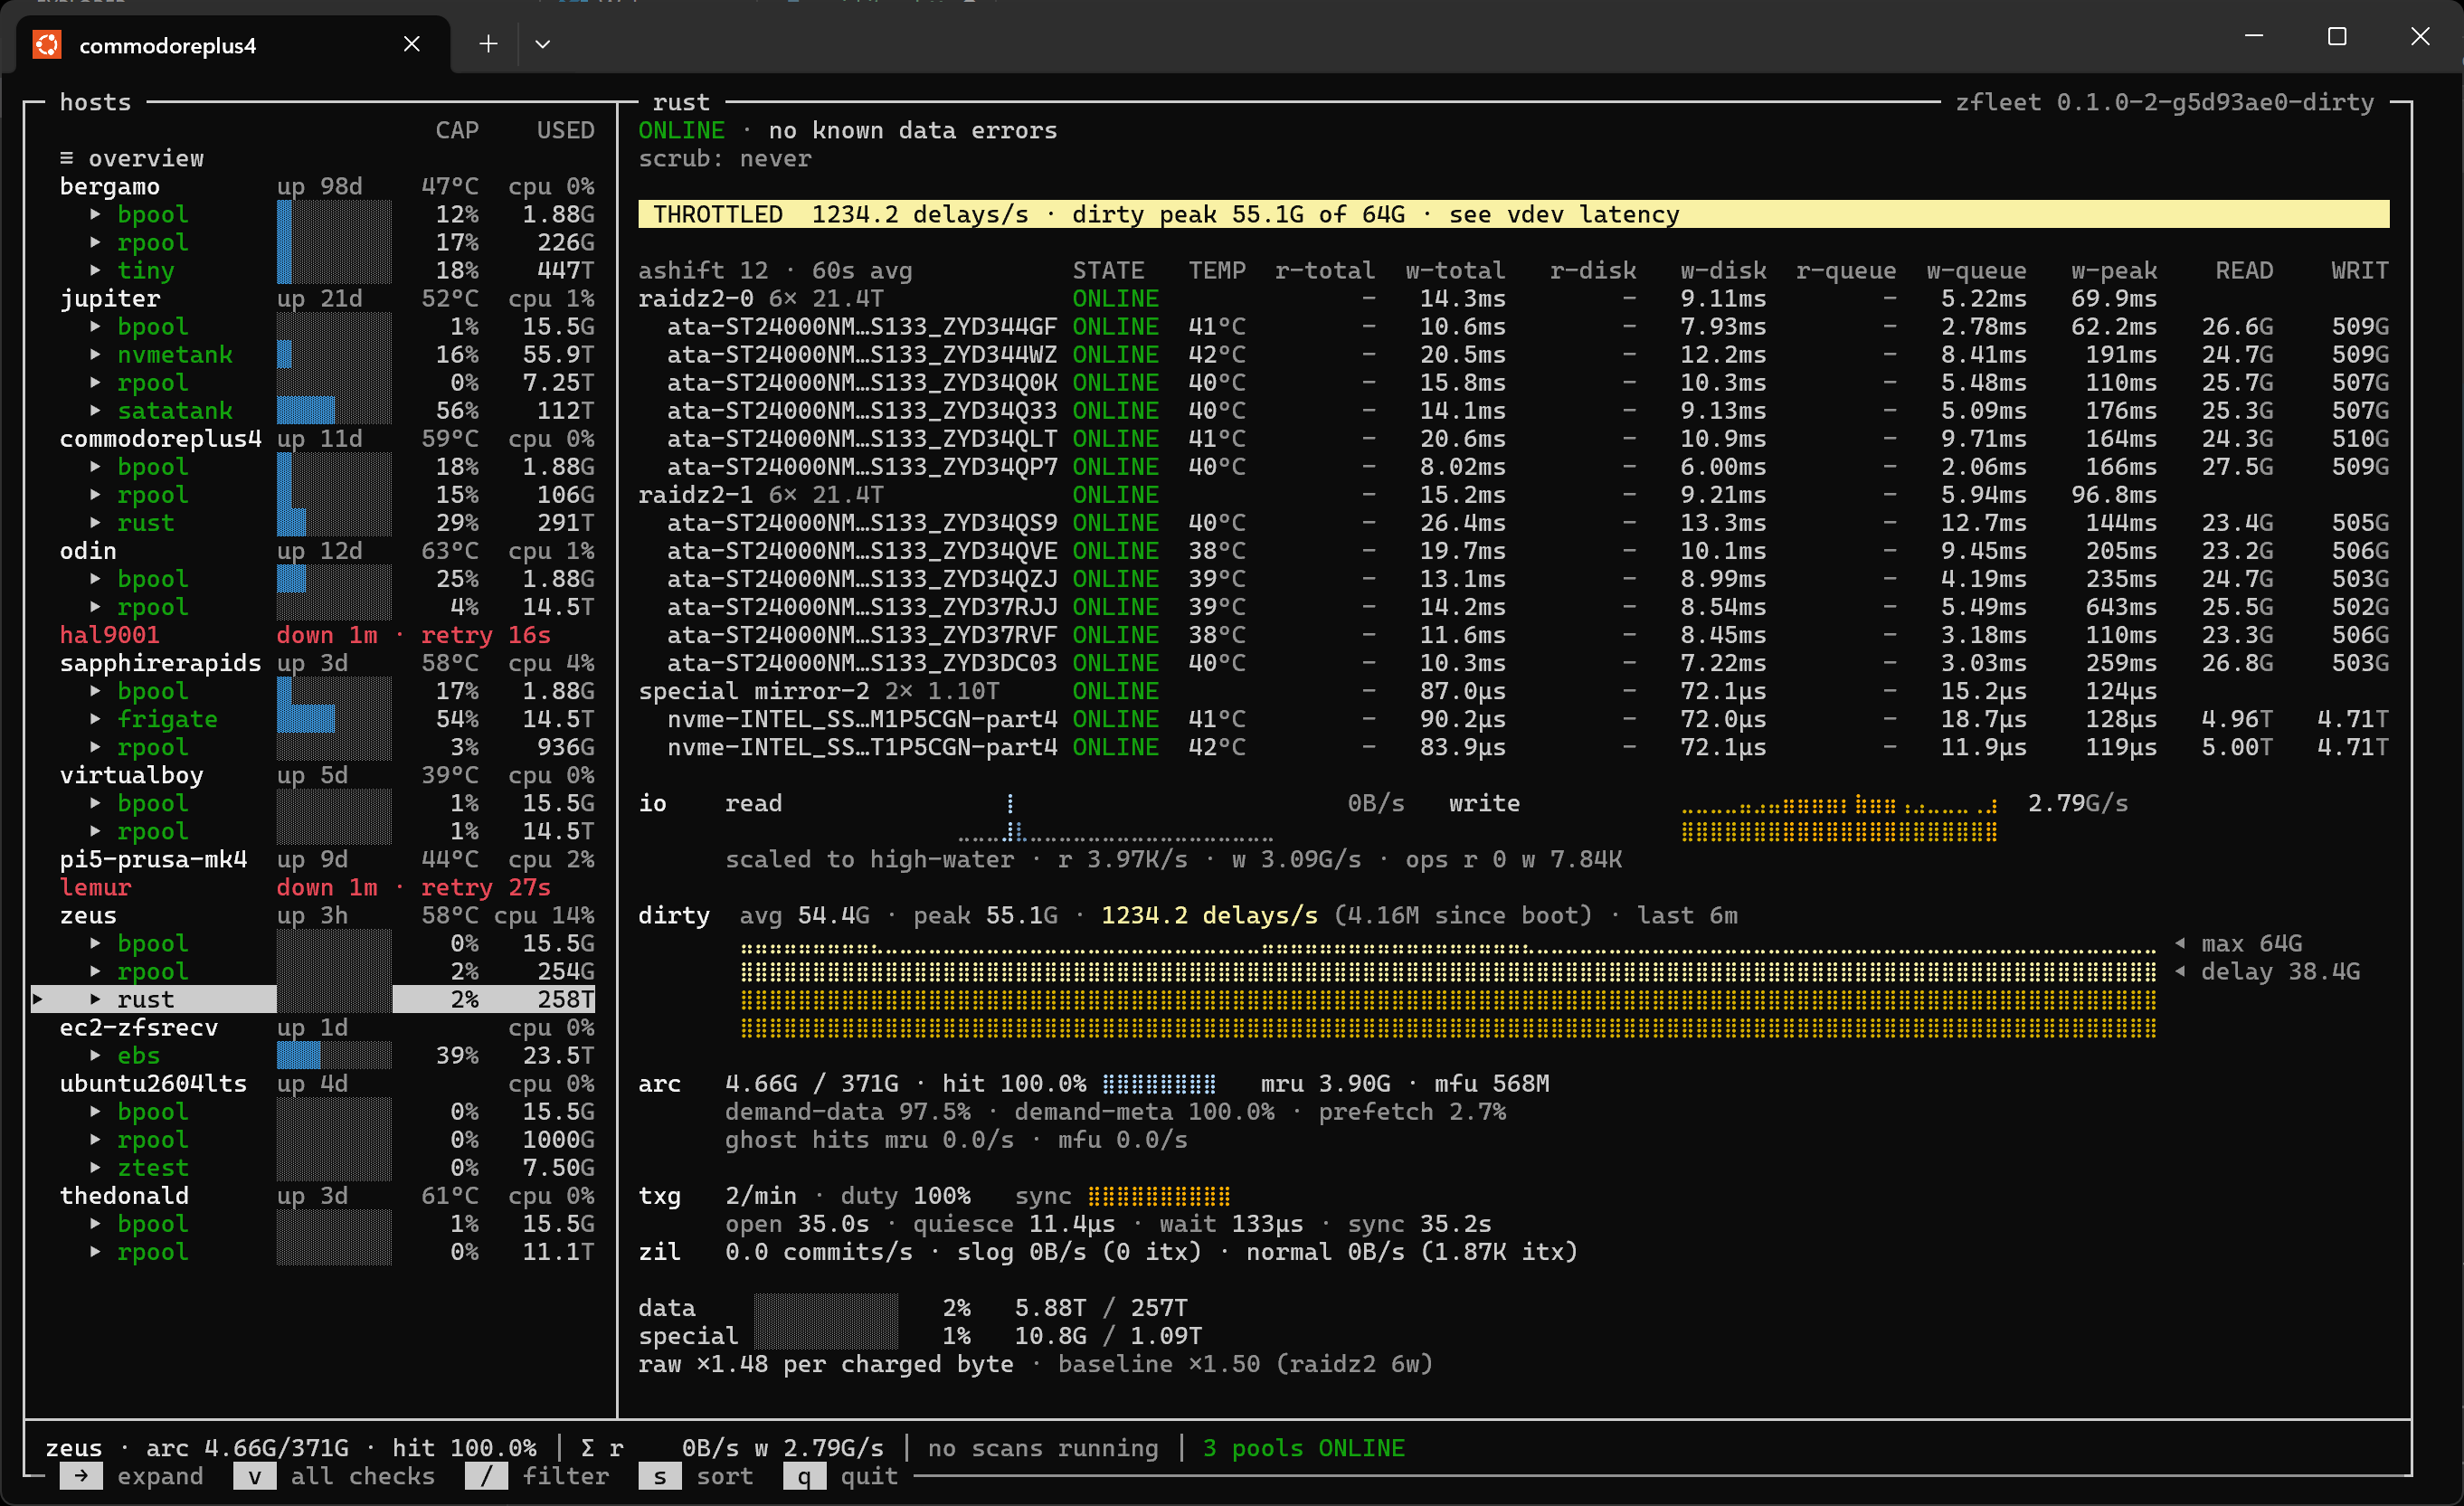Click the delay 38.4G graph marker
The width and height of the screenshot is (2464, 1506).
(x=2269, y=971)
